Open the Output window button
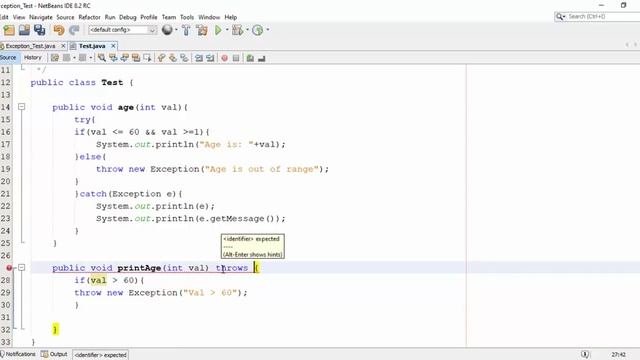Viewport: 640px width, 360px height. click(54, 354)
